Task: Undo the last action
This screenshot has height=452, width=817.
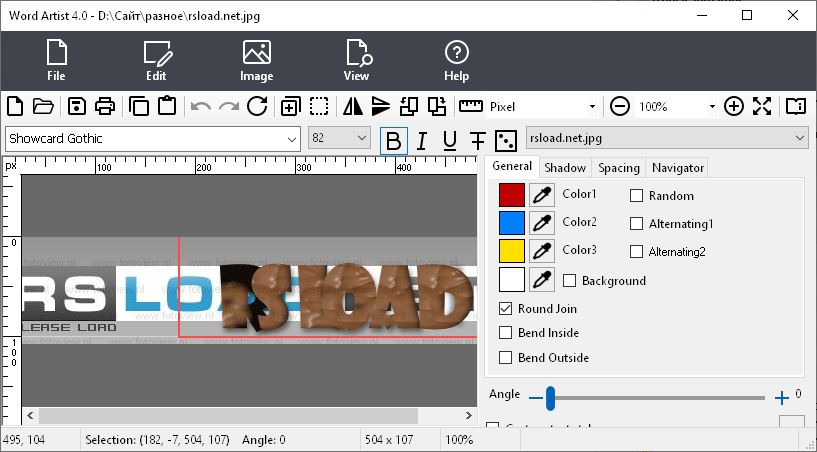Action: pyautogui.click(x=201, y=107)
